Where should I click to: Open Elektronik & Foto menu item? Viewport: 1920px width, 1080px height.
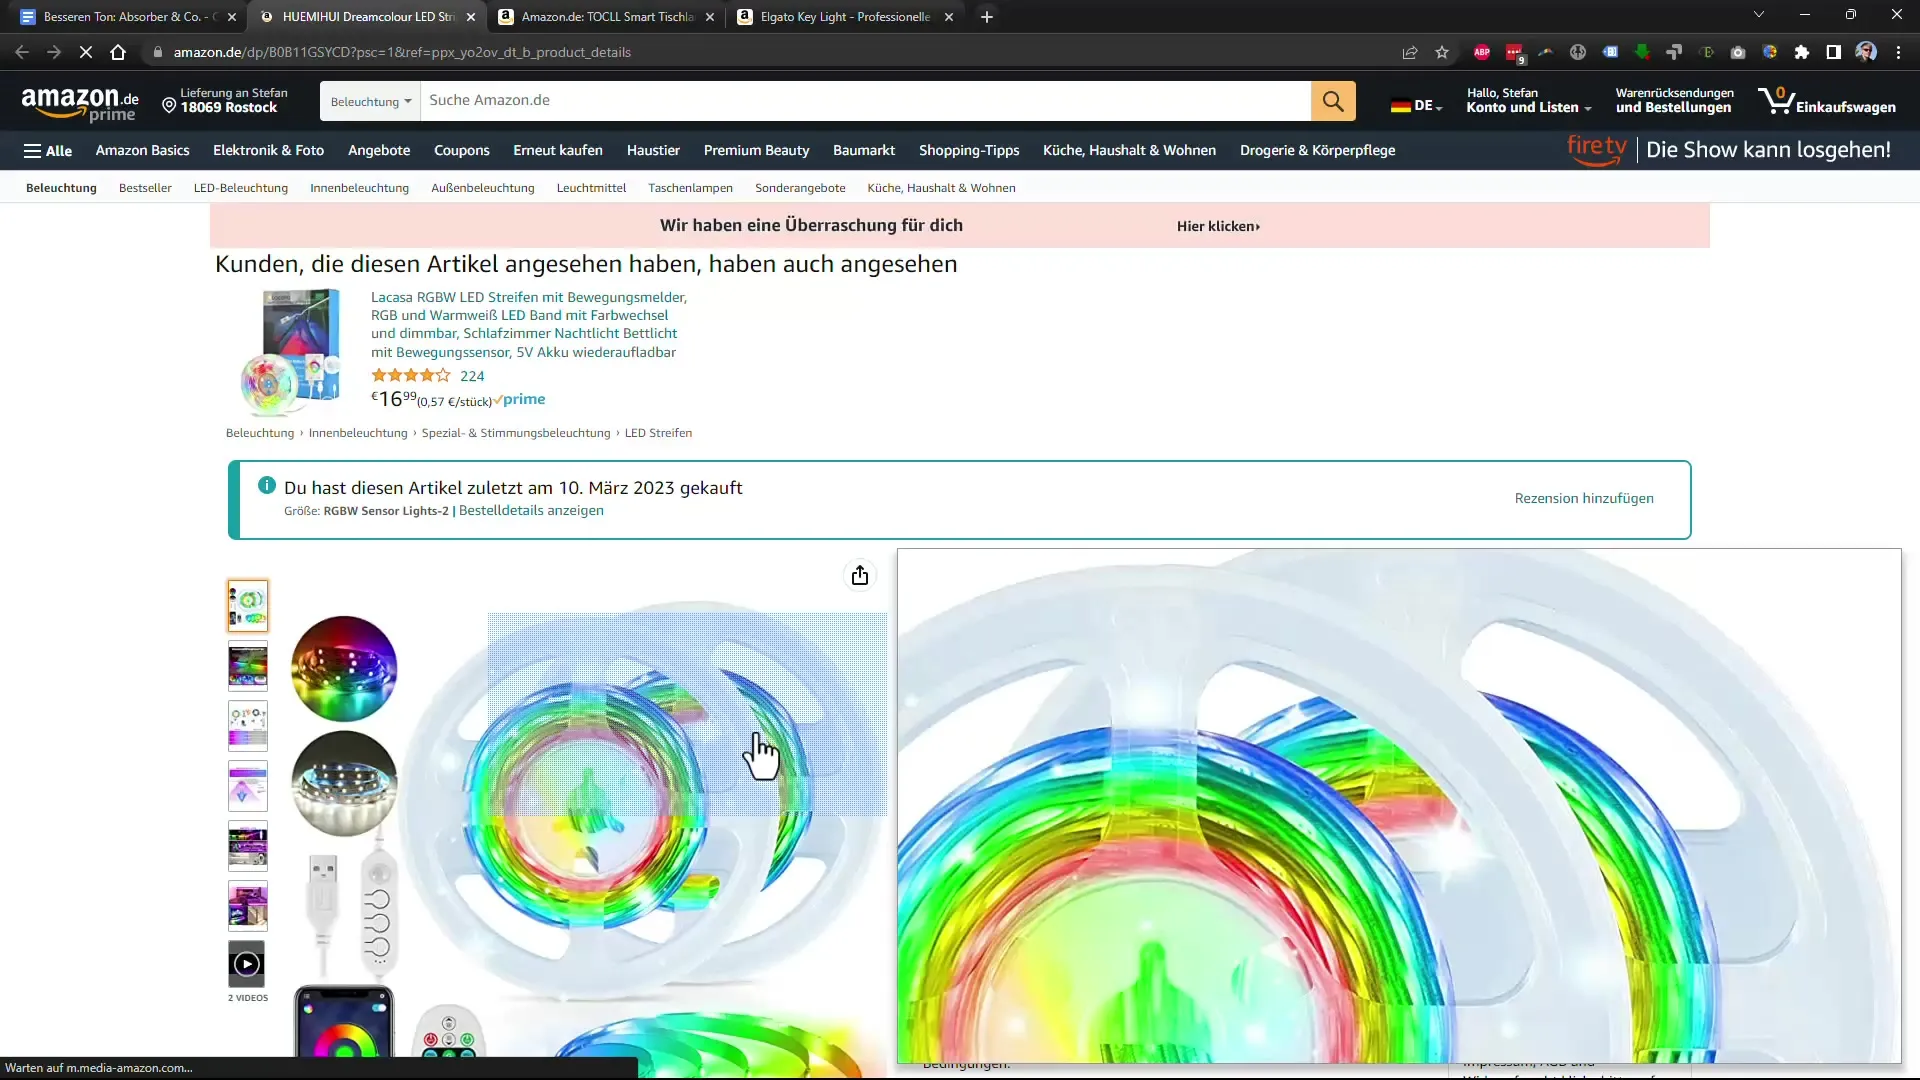[268, 151]
